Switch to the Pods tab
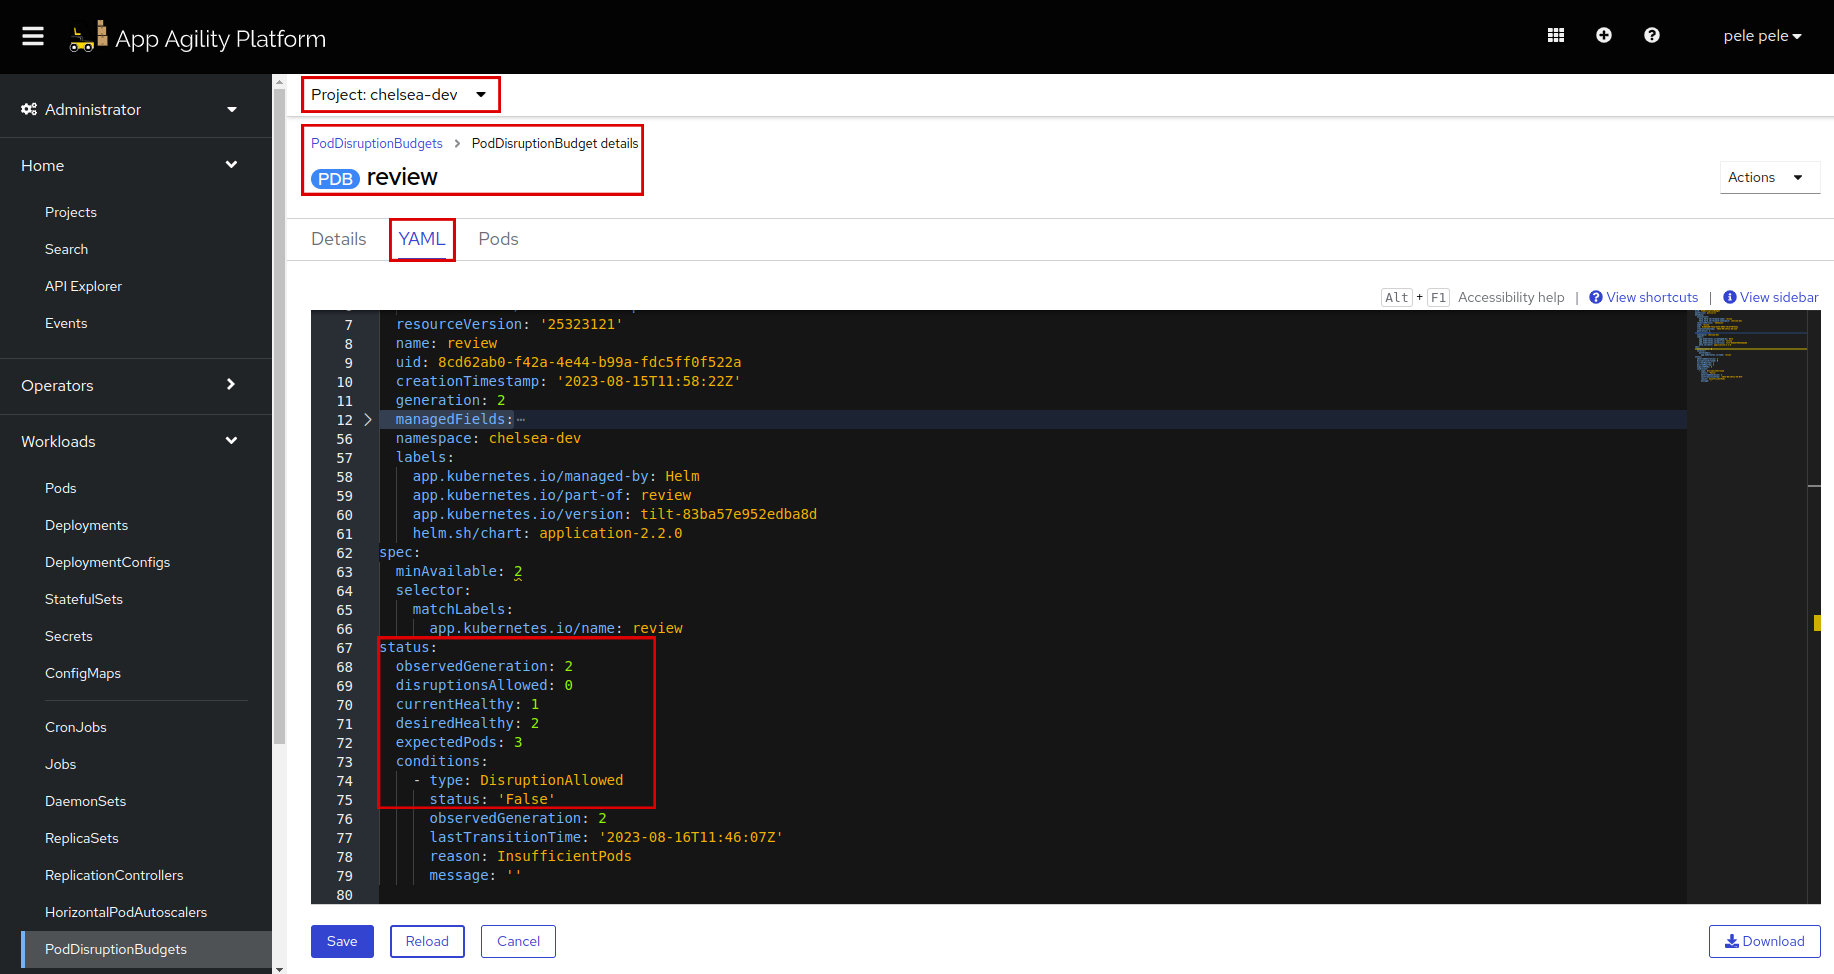The image size is (1834, 974). point(498,239)
